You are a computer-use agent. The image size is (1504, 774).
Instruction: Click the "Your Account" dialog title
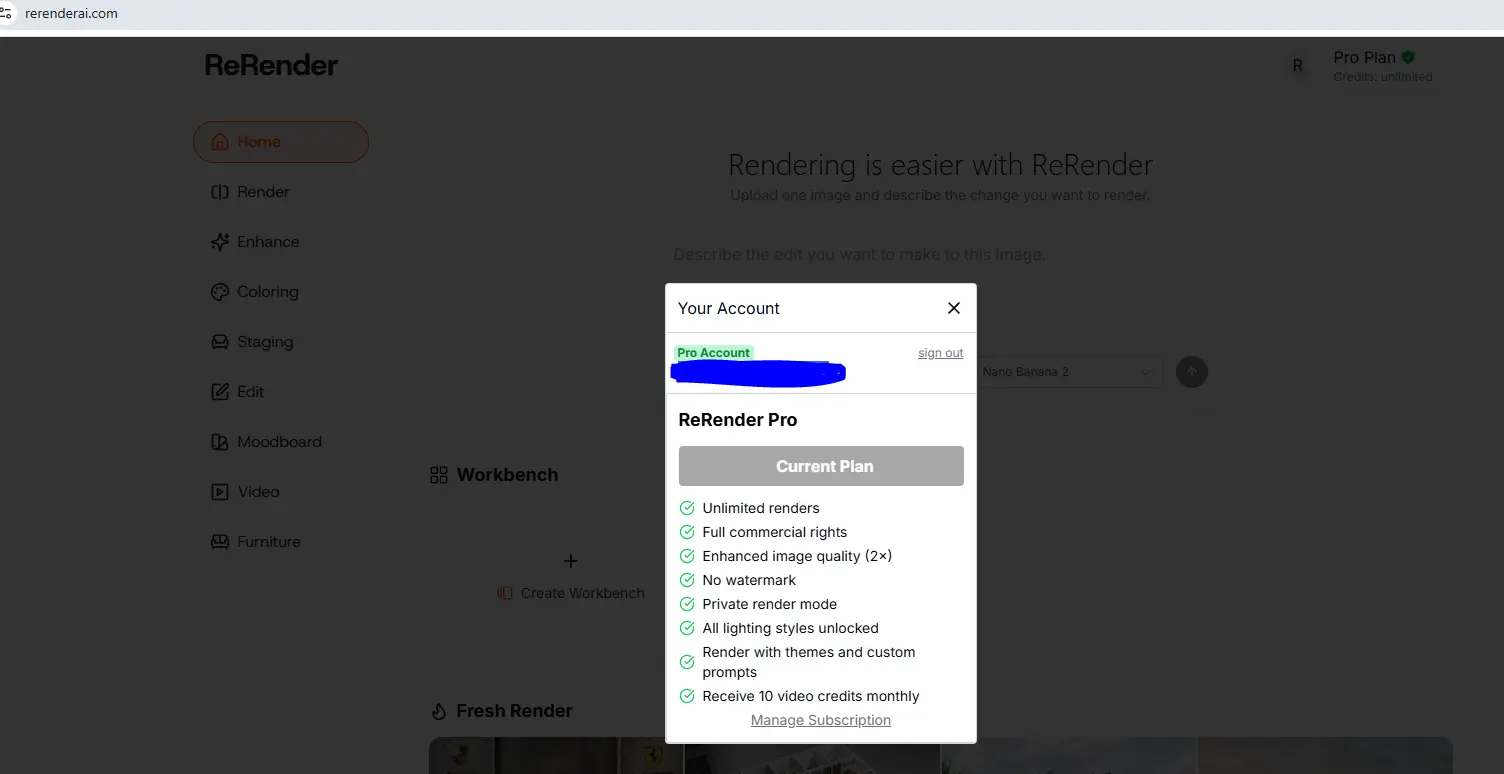tap(729, 308)
